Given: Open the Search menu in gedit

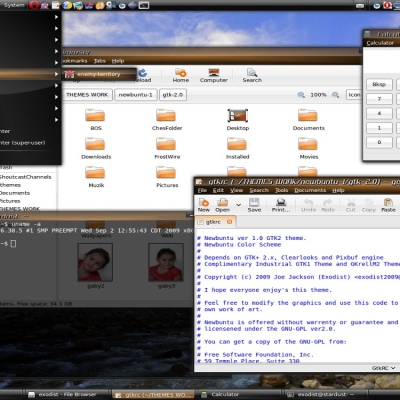Looking at the screenshot, I should [x=259, y=190].
